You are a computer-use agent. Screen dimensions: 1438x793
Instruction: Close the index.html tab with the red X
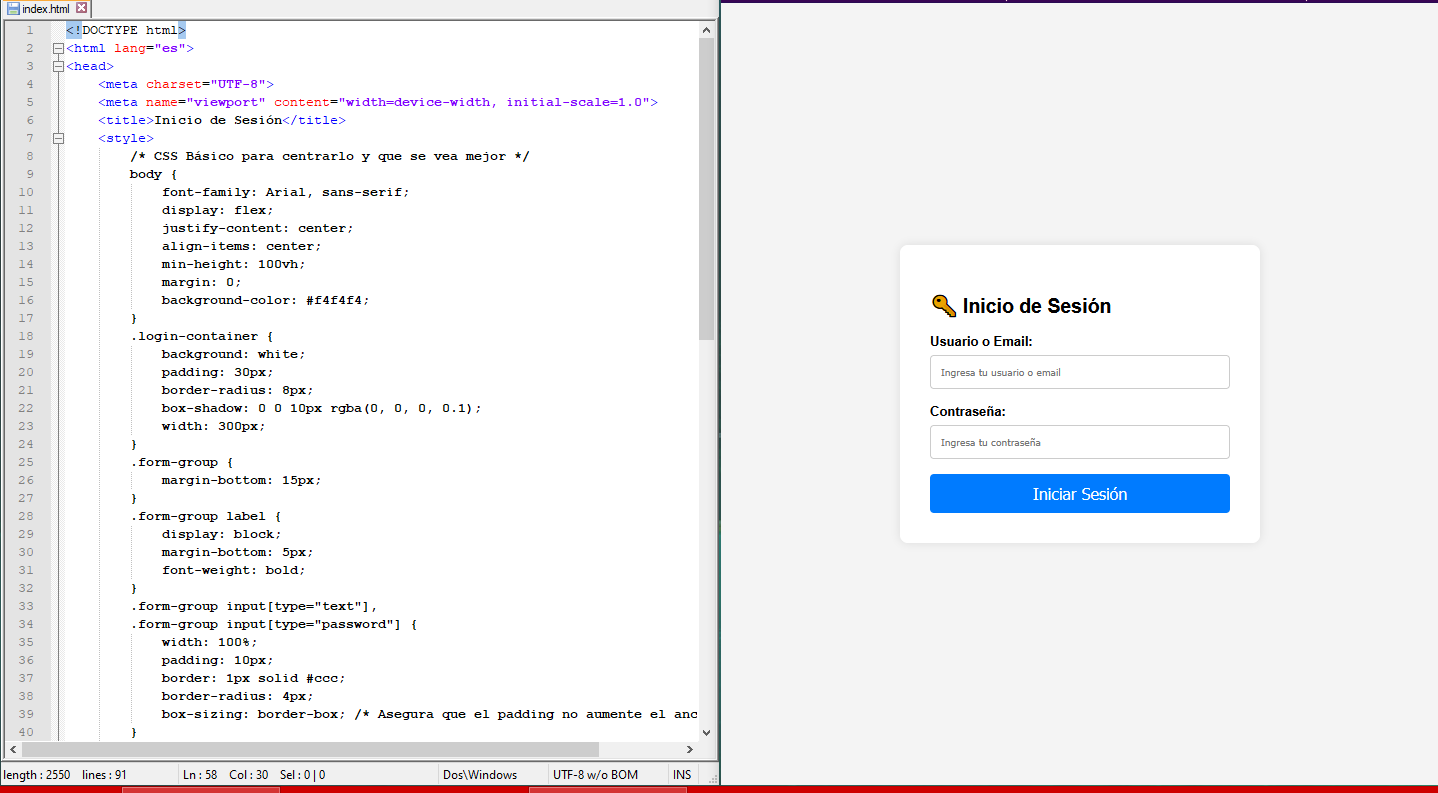click(x=81, y=9)
